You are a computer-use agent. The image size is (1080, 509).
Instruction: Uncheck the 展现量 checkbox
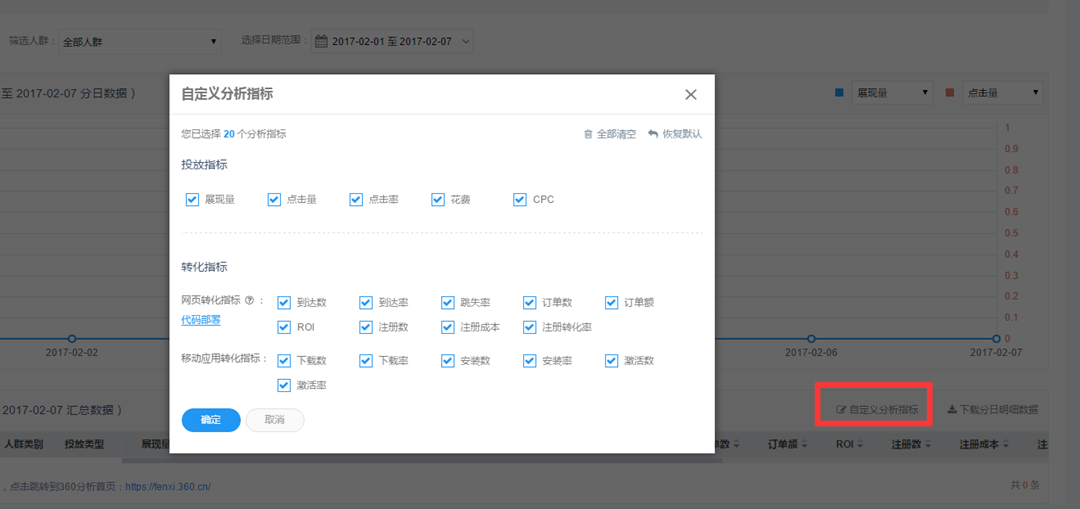click(x=193, y=200)
